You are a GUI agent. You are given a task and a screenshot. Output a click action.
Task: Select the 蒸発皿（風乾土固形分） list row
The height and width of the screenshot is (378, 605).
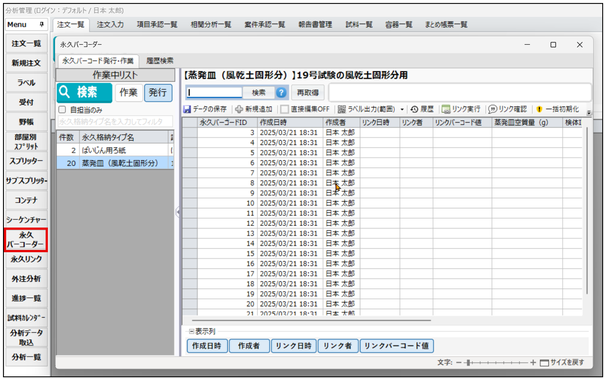point(115,163)
